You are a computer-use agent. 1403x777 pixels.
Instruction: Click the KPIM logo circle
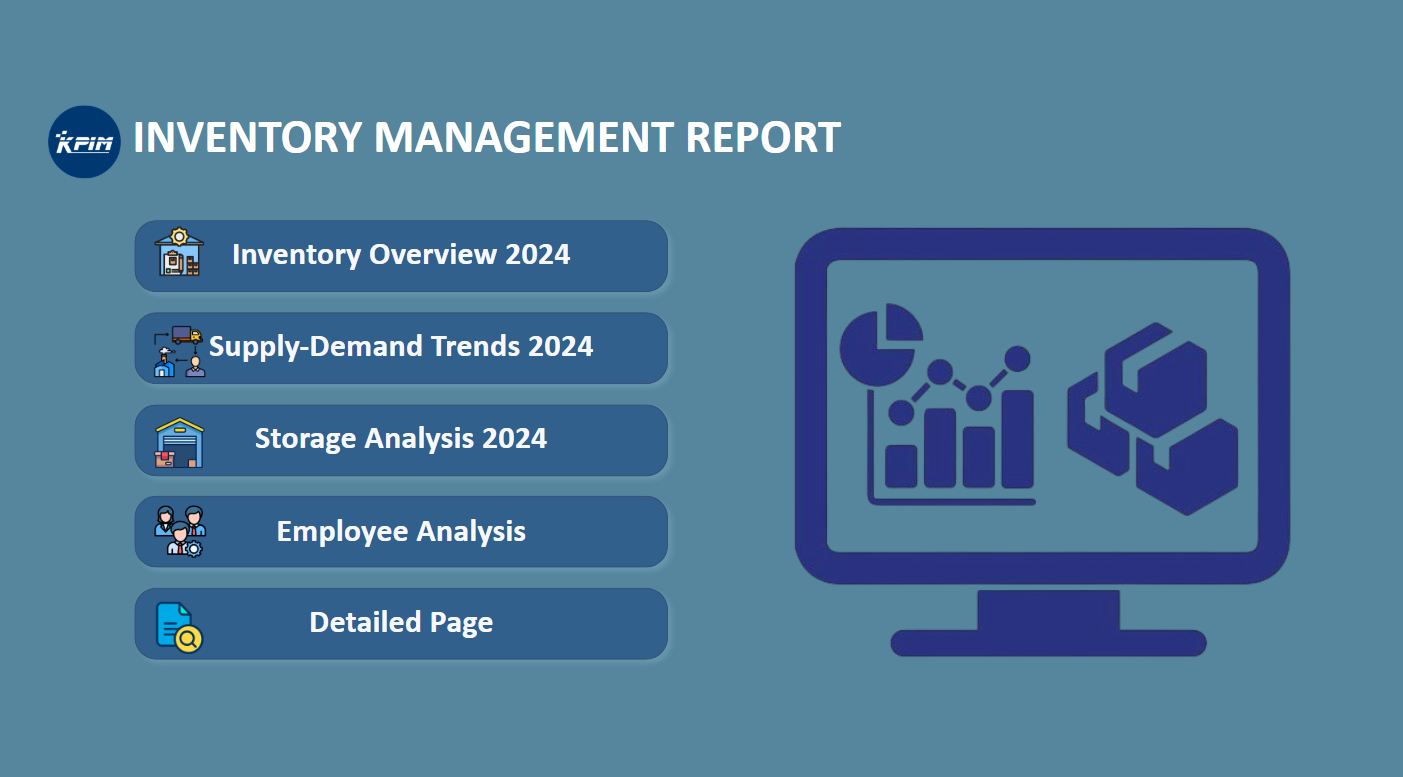(x=85, y=142)
